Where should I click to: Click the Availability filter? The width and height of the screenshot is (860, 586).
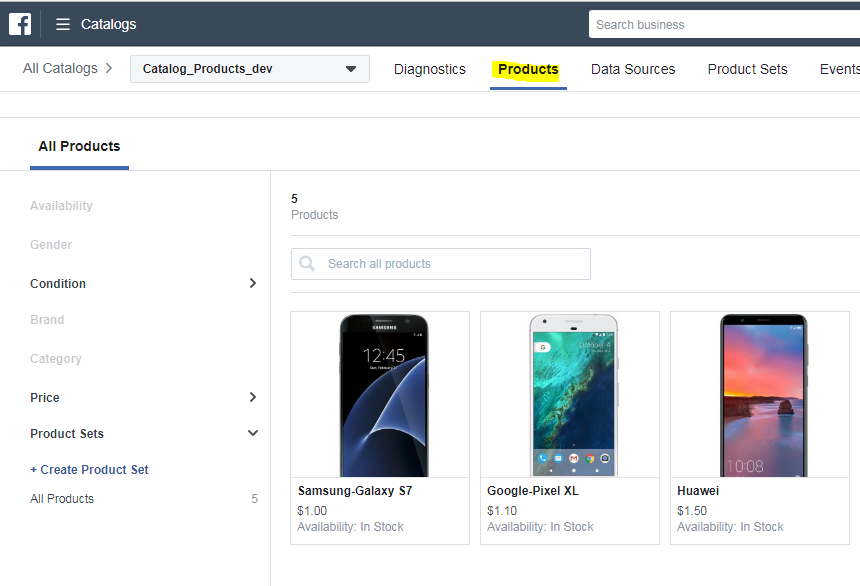tap(61, 206)
